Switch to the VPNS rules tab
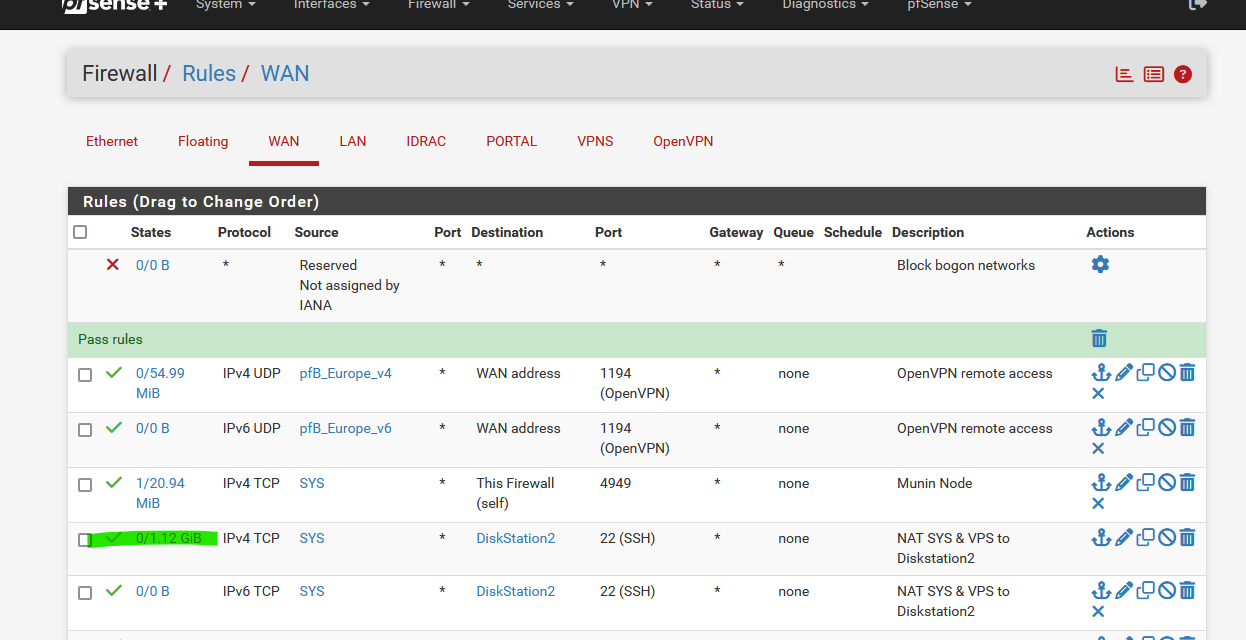The width and height of the screenshot is (1246, 640). click(595, 141)
